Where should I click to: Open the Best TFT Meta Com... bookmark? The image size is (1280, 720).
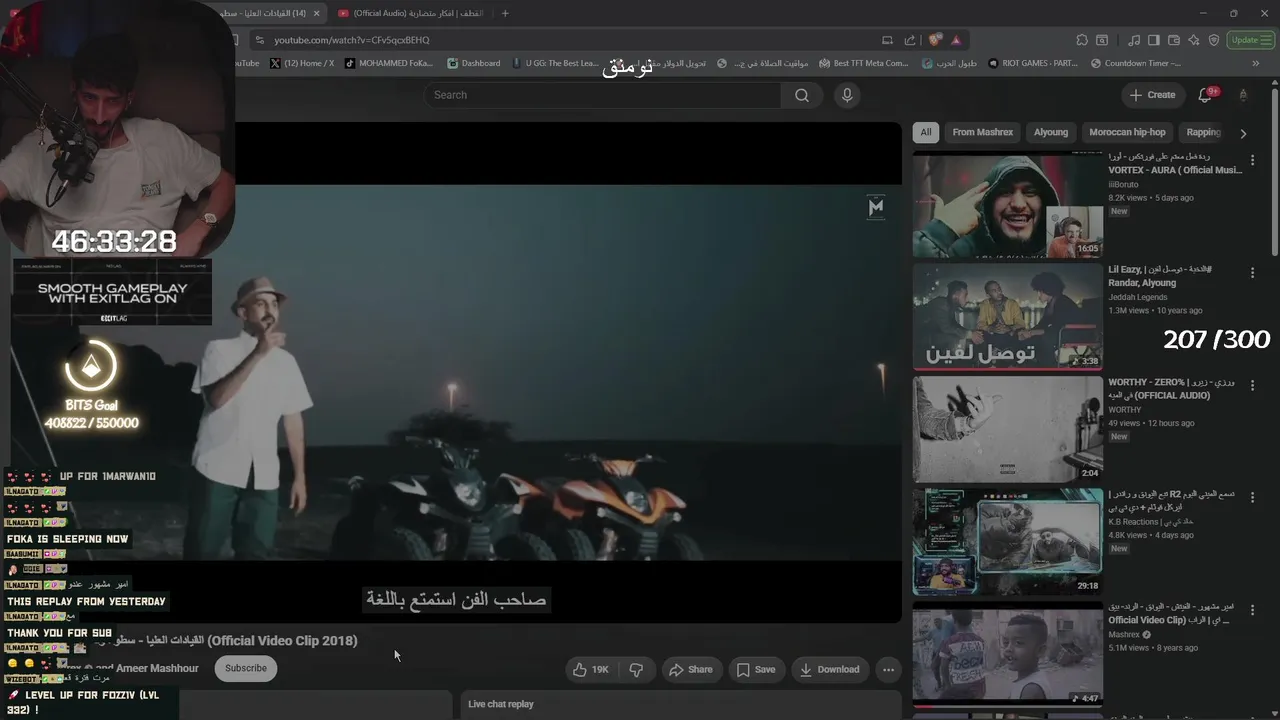coord(864,63)
